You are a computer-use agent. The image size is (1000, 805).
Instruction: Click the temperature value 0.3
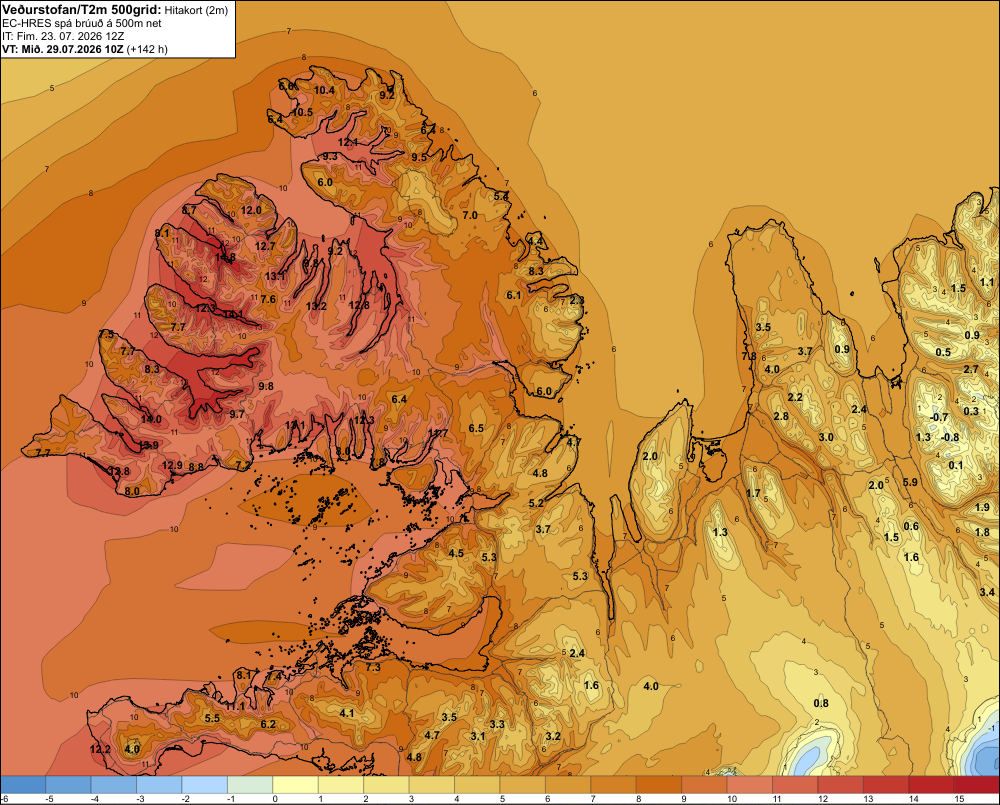click(971, 411)
